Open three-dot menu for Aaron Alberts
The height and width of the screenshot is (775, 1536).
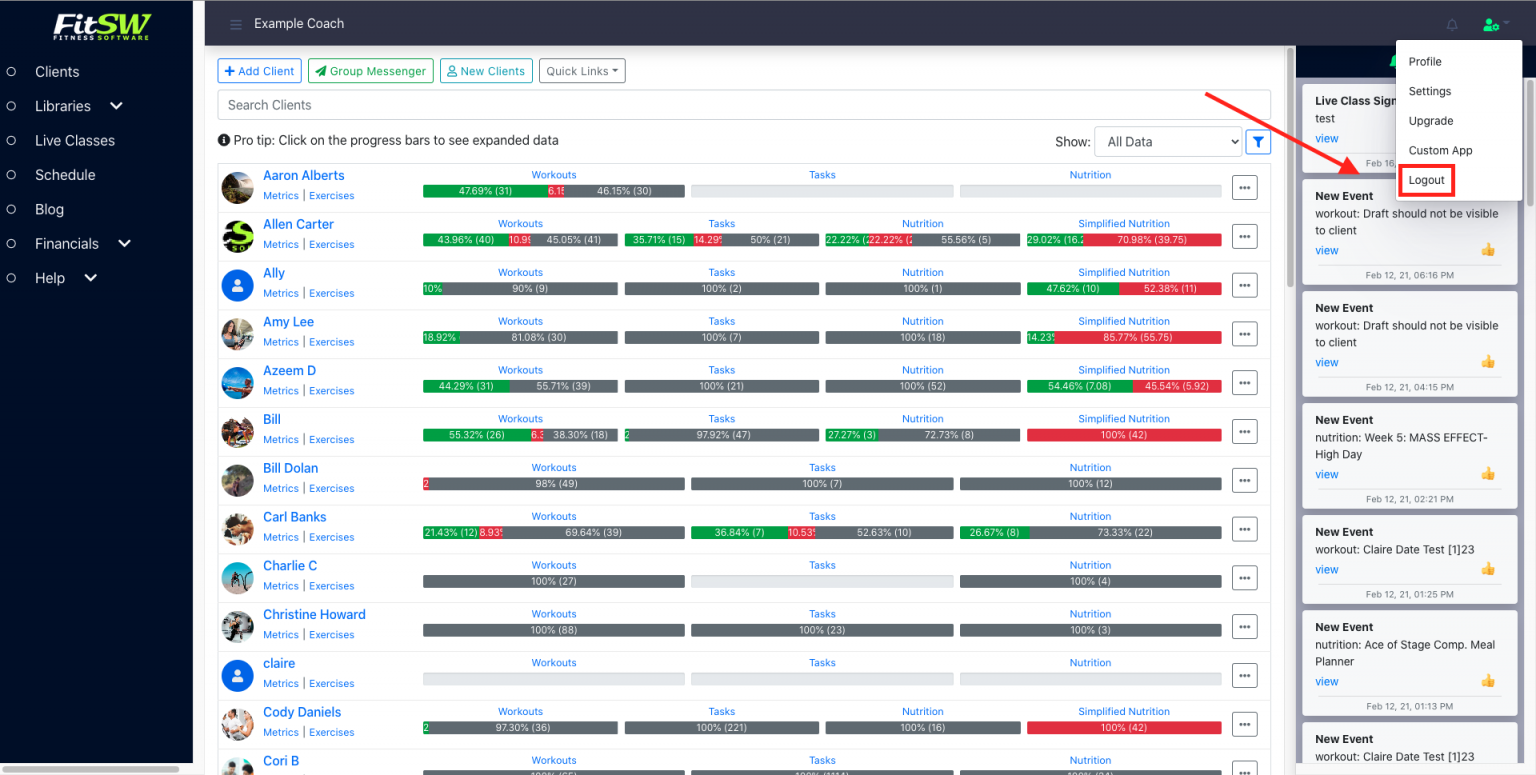point(1244,187)
